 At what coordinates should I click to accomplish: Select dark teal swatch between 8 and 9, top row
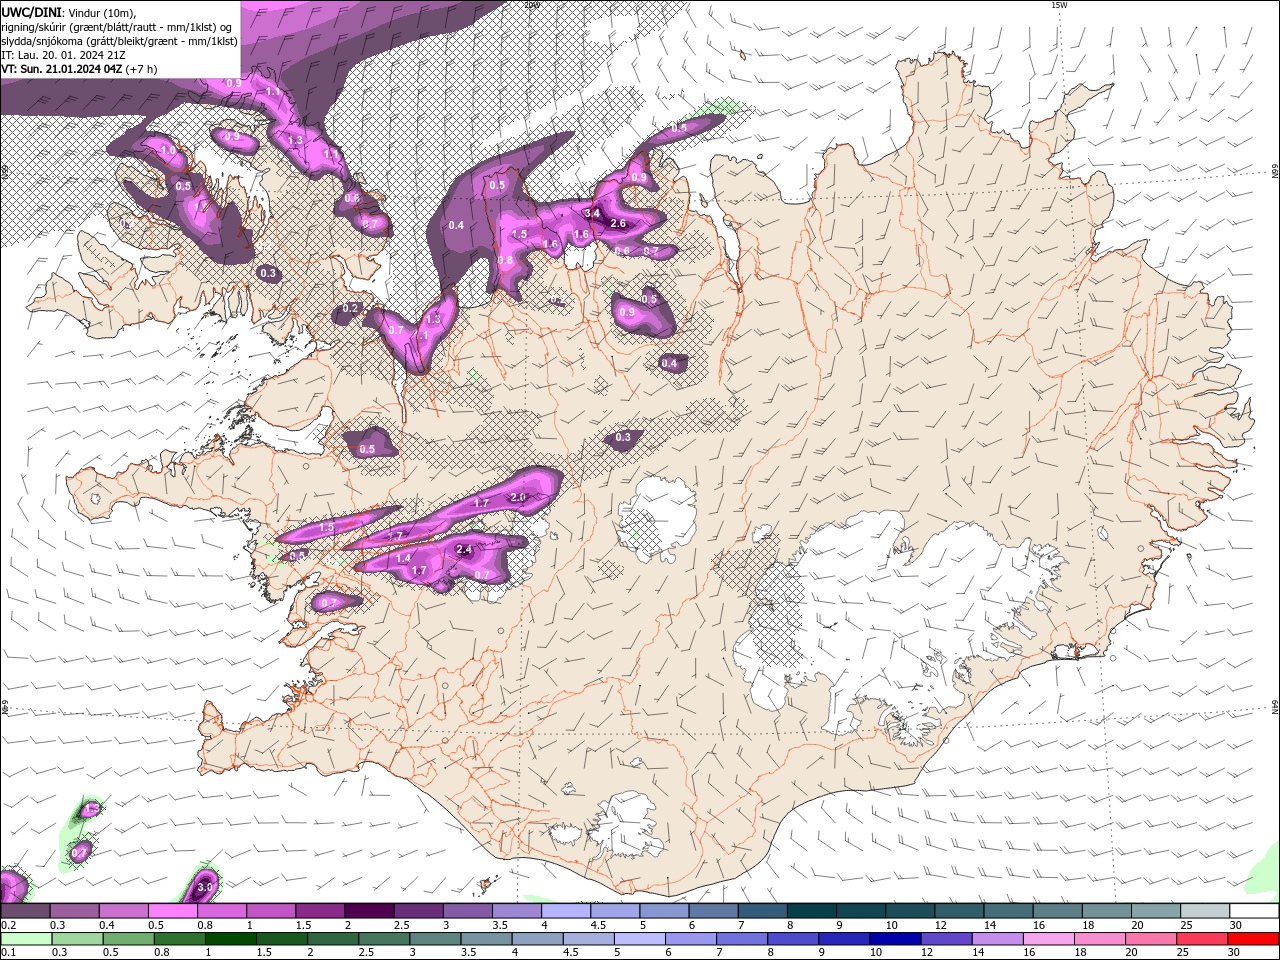click(811, 910)
